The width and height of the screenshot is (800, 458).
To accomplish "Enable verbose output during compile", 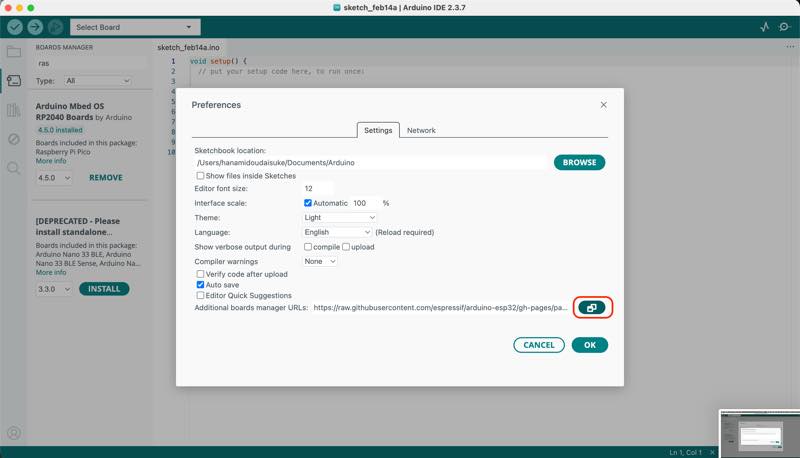I will pyautogui.click(x=308, y=247).
